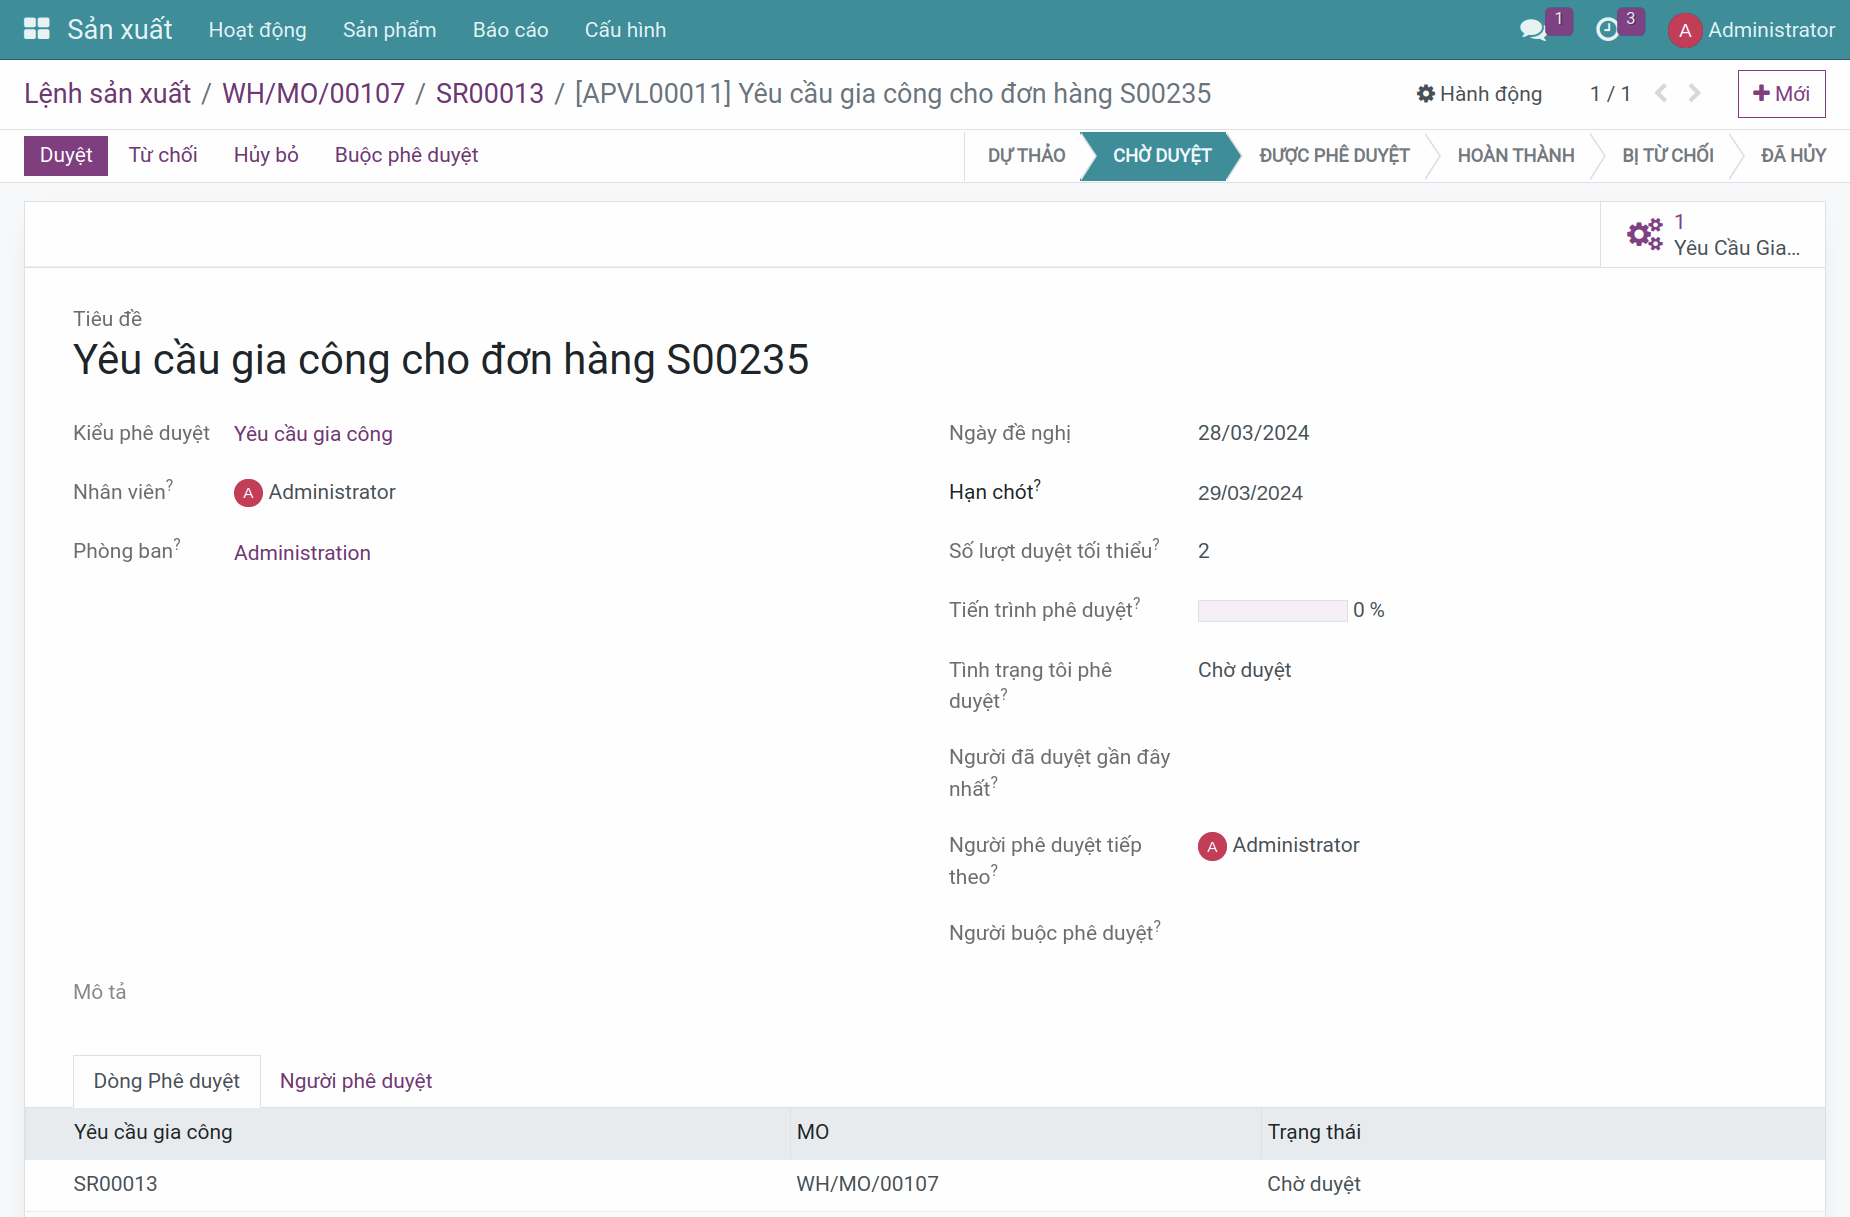The image size is (1850, 1217).
Task: Click the Nhân viên Administrator employee value
Action: click(x=315, y=492)
